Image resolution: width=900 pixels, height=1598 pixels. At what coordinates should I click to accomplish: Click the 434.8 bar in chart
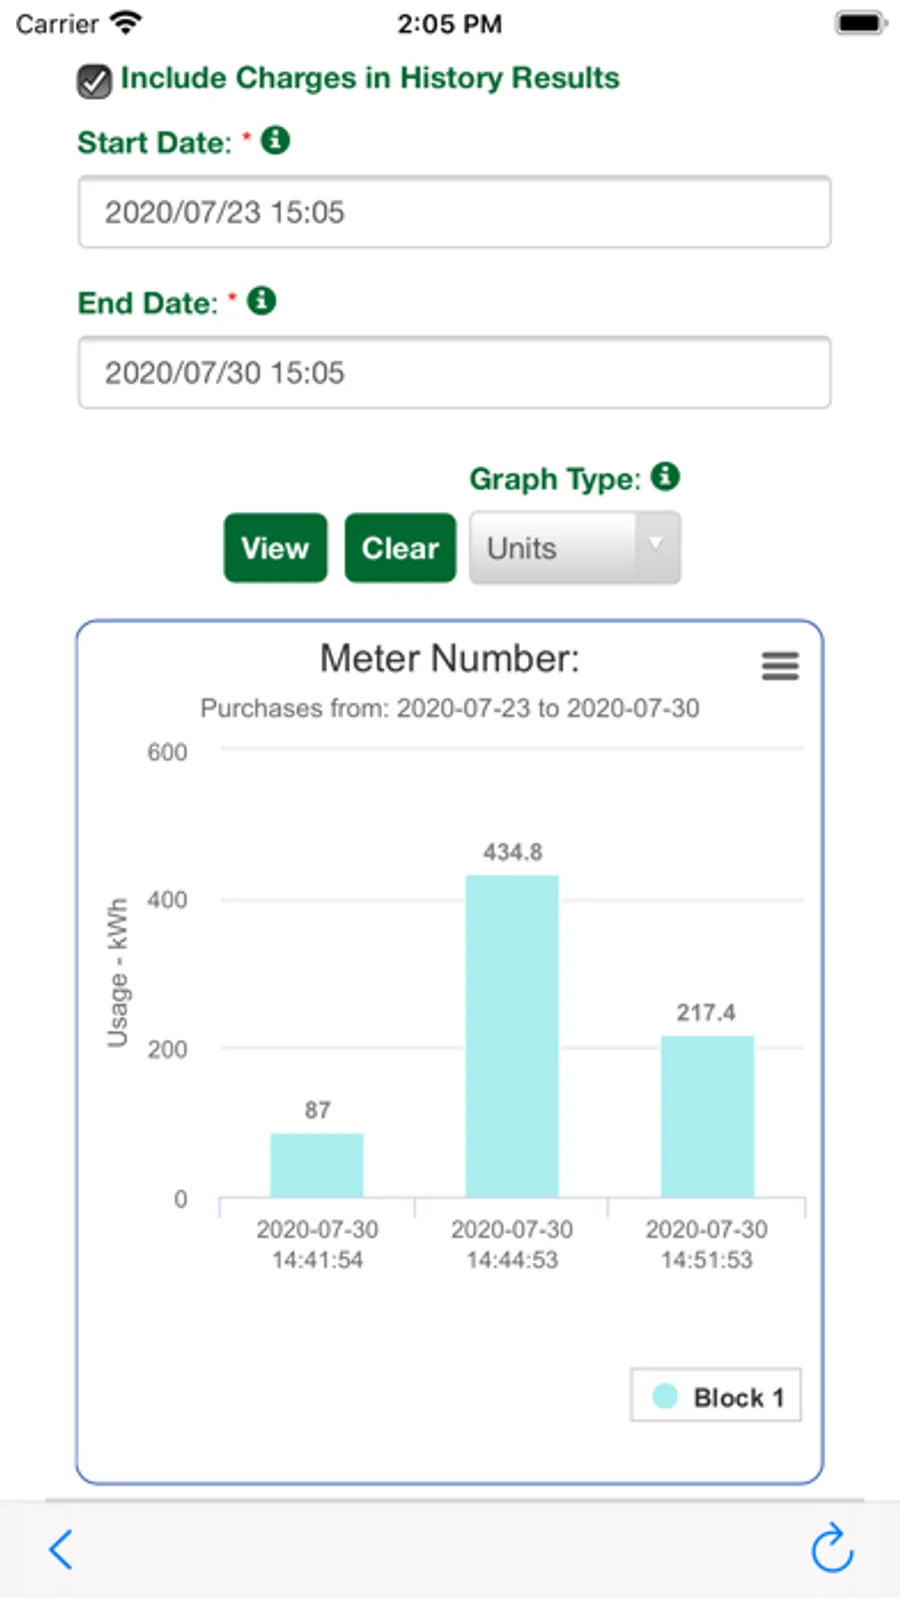[512, 1035]
